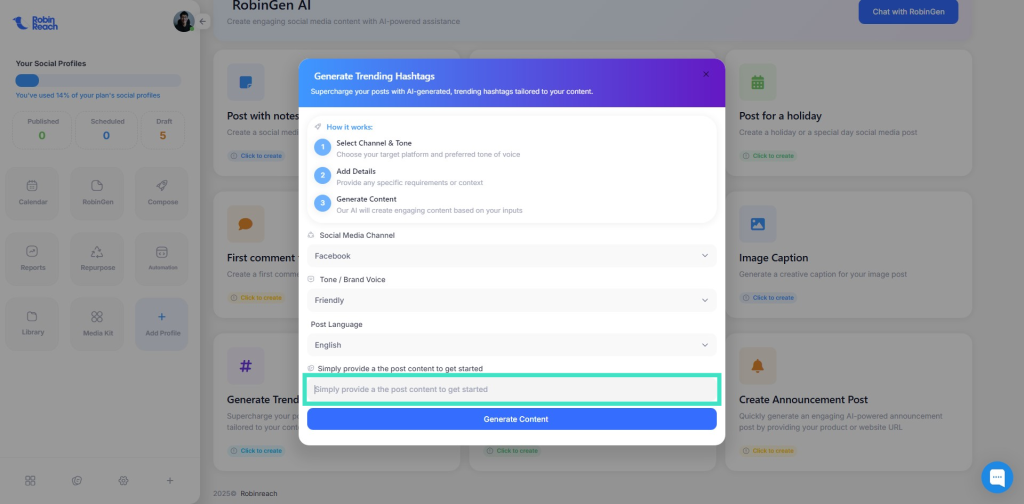This screenshot has height=504, width=1024.
Task: Click the First comment speech bubble icon
Action: [246, 224]
